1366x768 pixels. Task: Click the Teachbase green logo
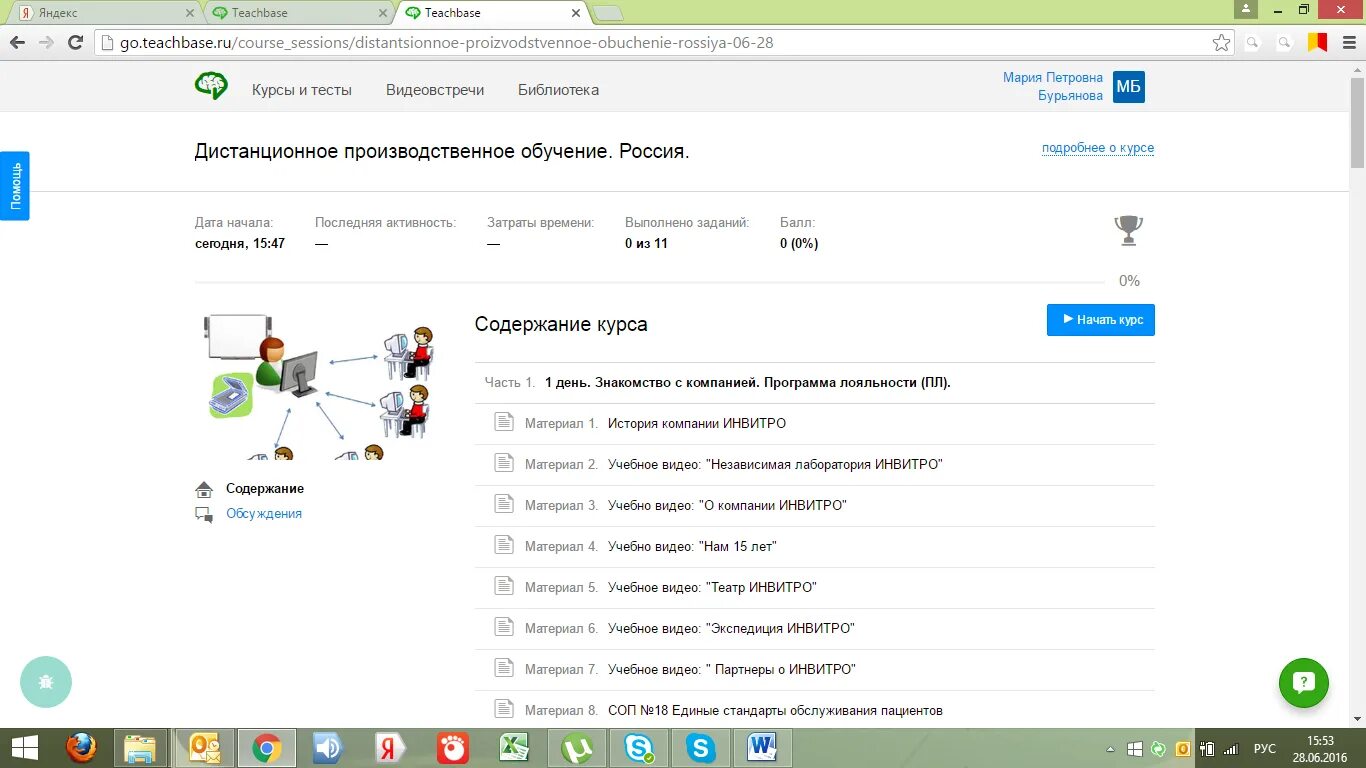click(211, 86)
